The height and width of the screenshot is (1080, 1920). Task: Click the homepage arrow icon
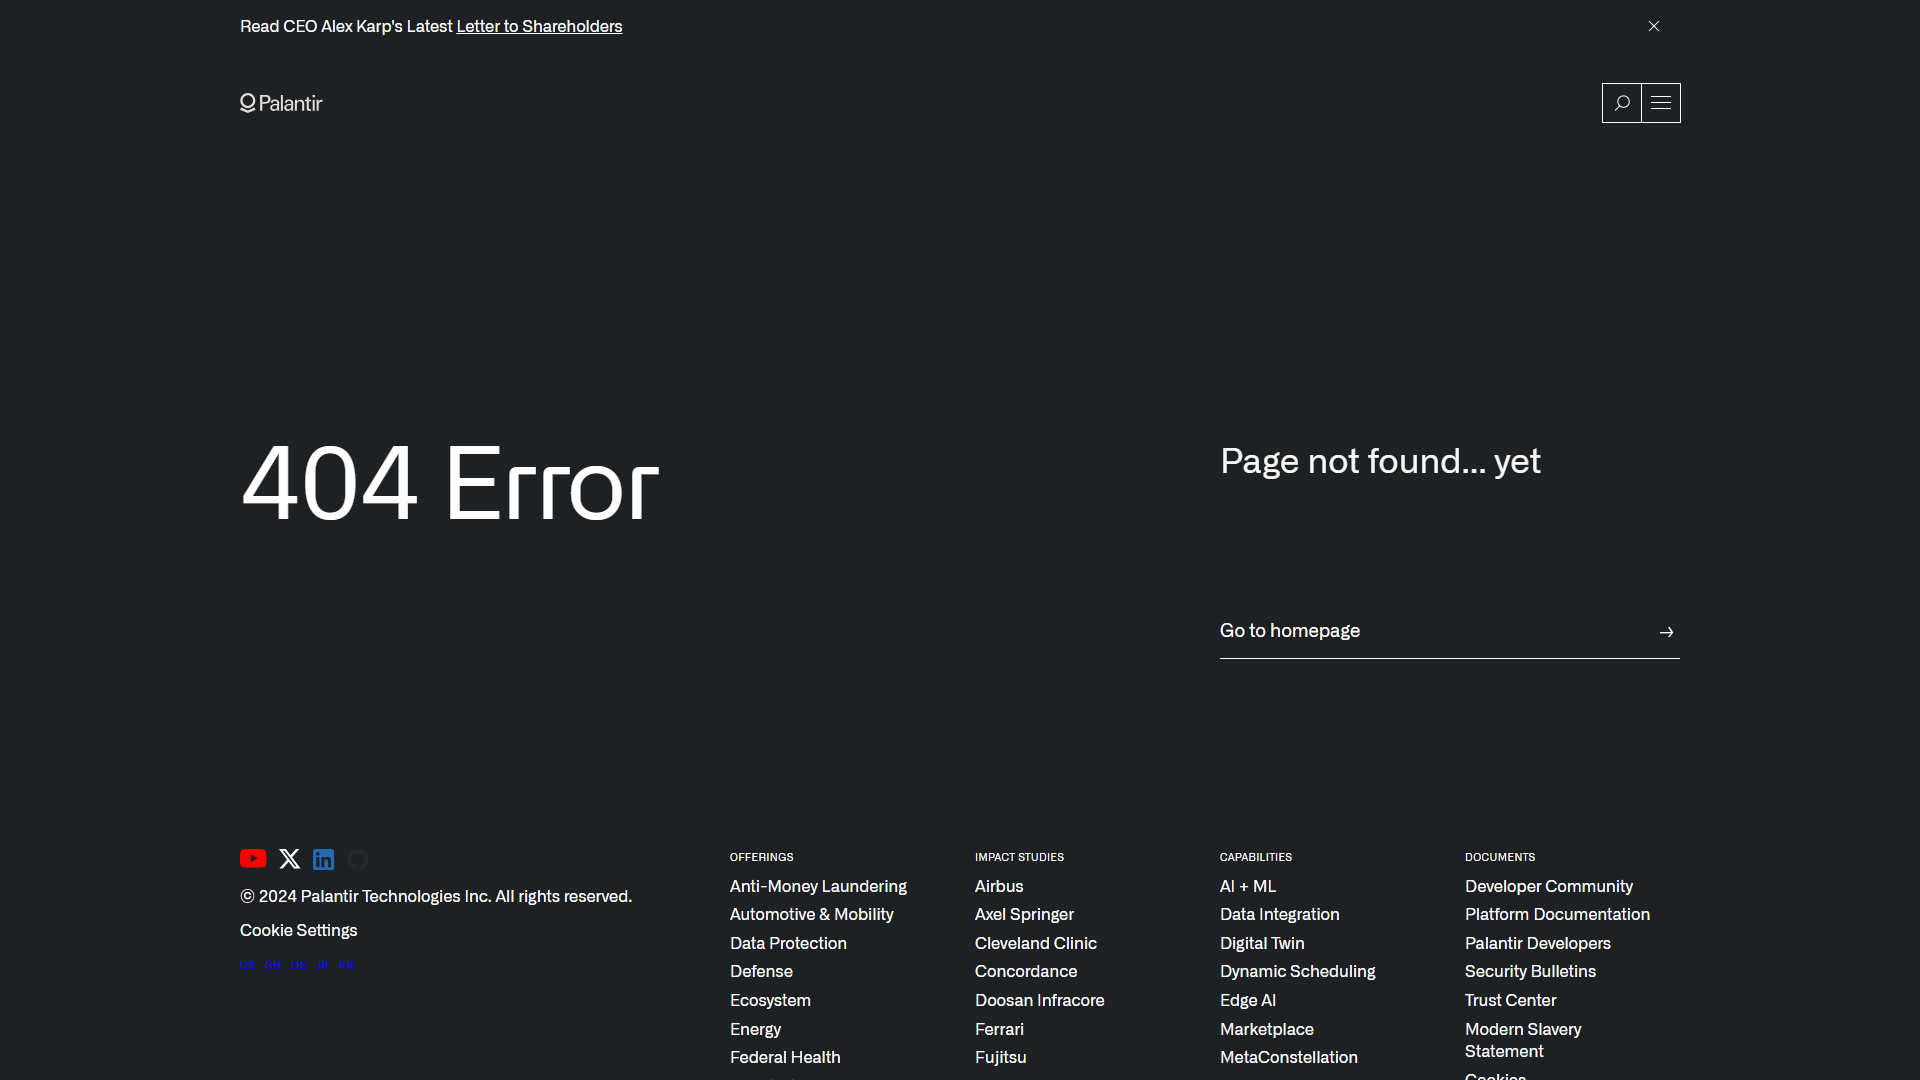coord(1665,631)
